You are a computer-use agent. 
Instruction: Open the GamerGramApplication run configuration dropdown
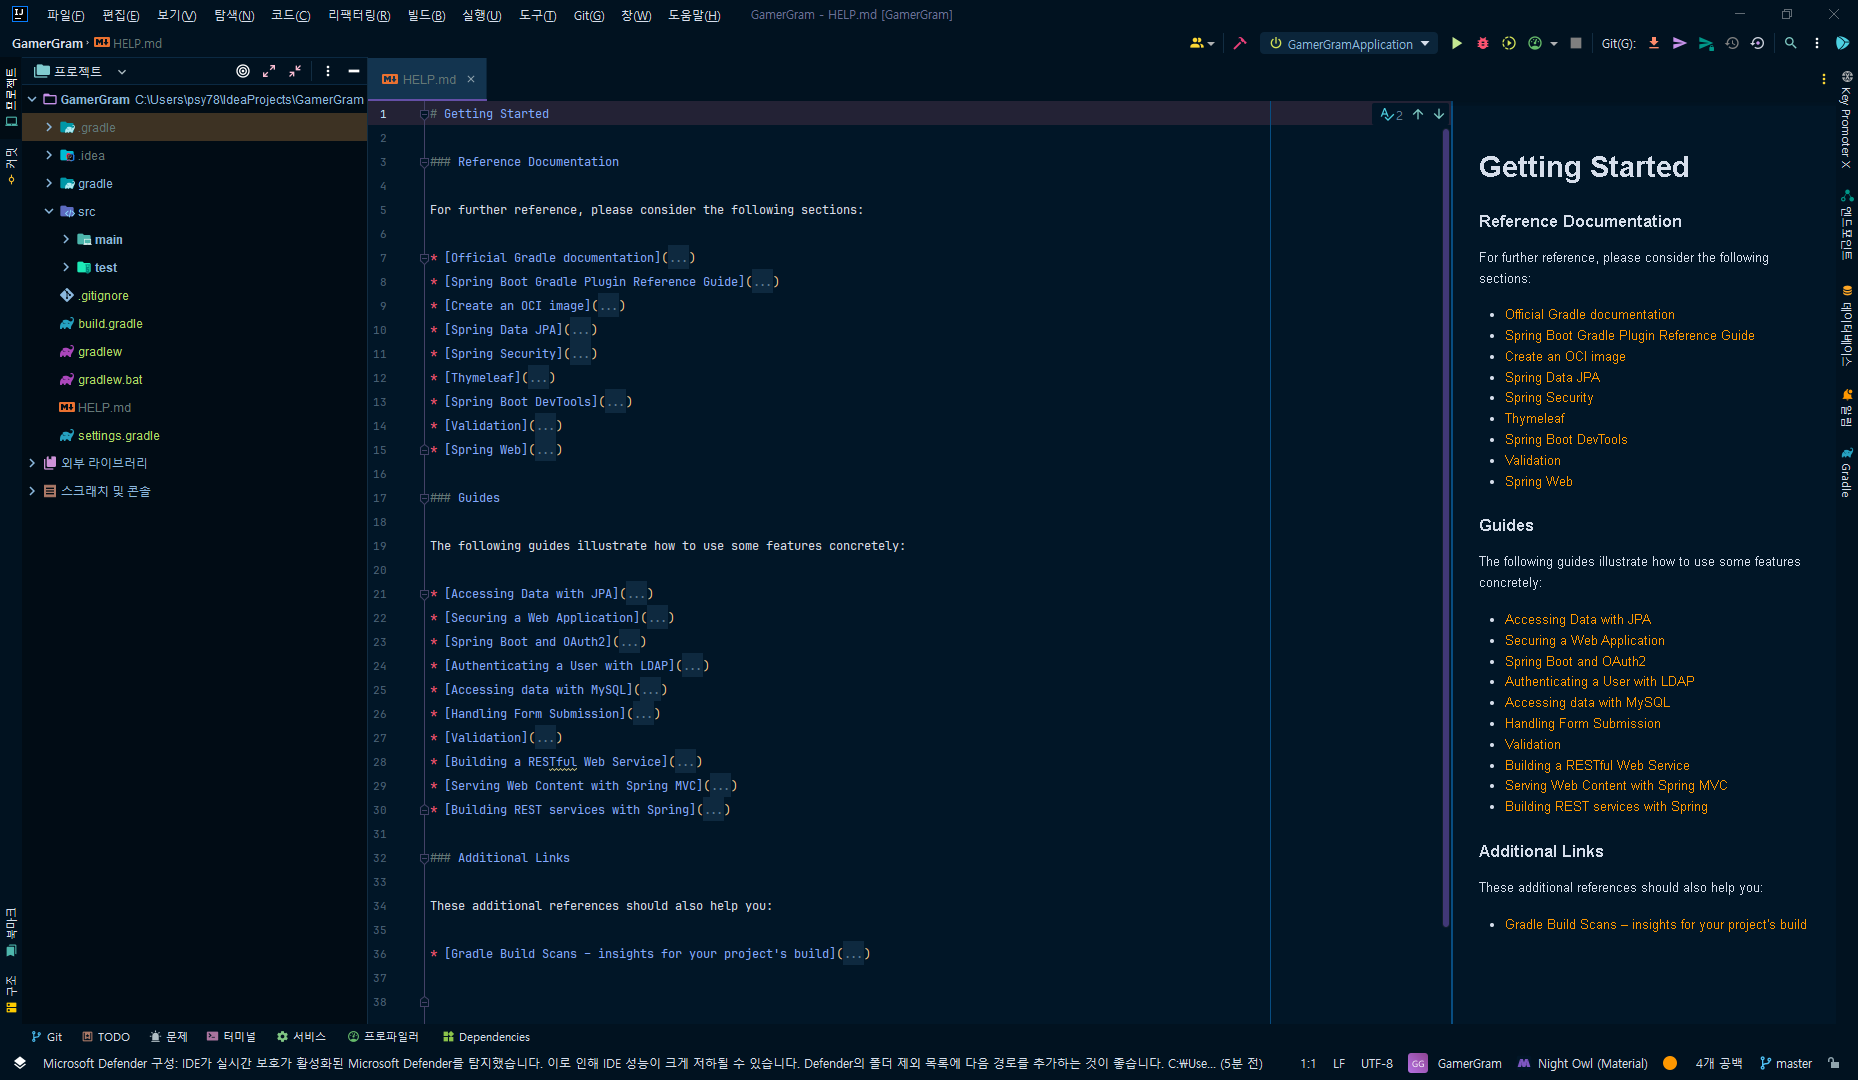pyautogui.click(x=1350, y=43)
